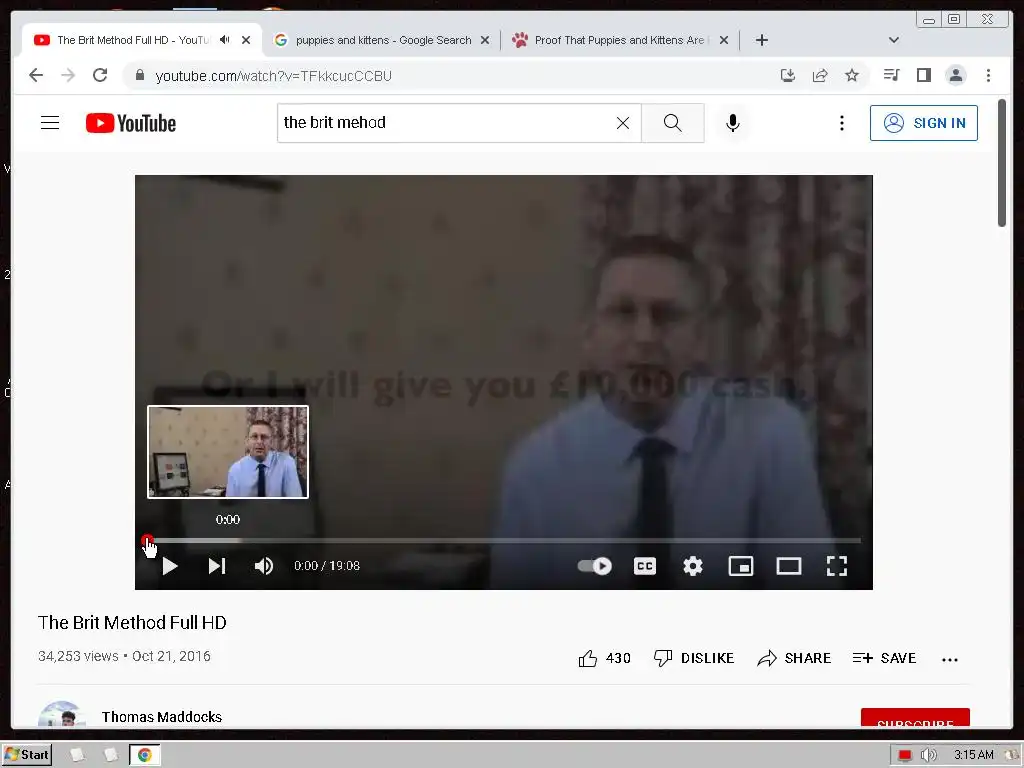Run search with magnifier button
This screenshot has height=768, width=1024.
[673, 123]
